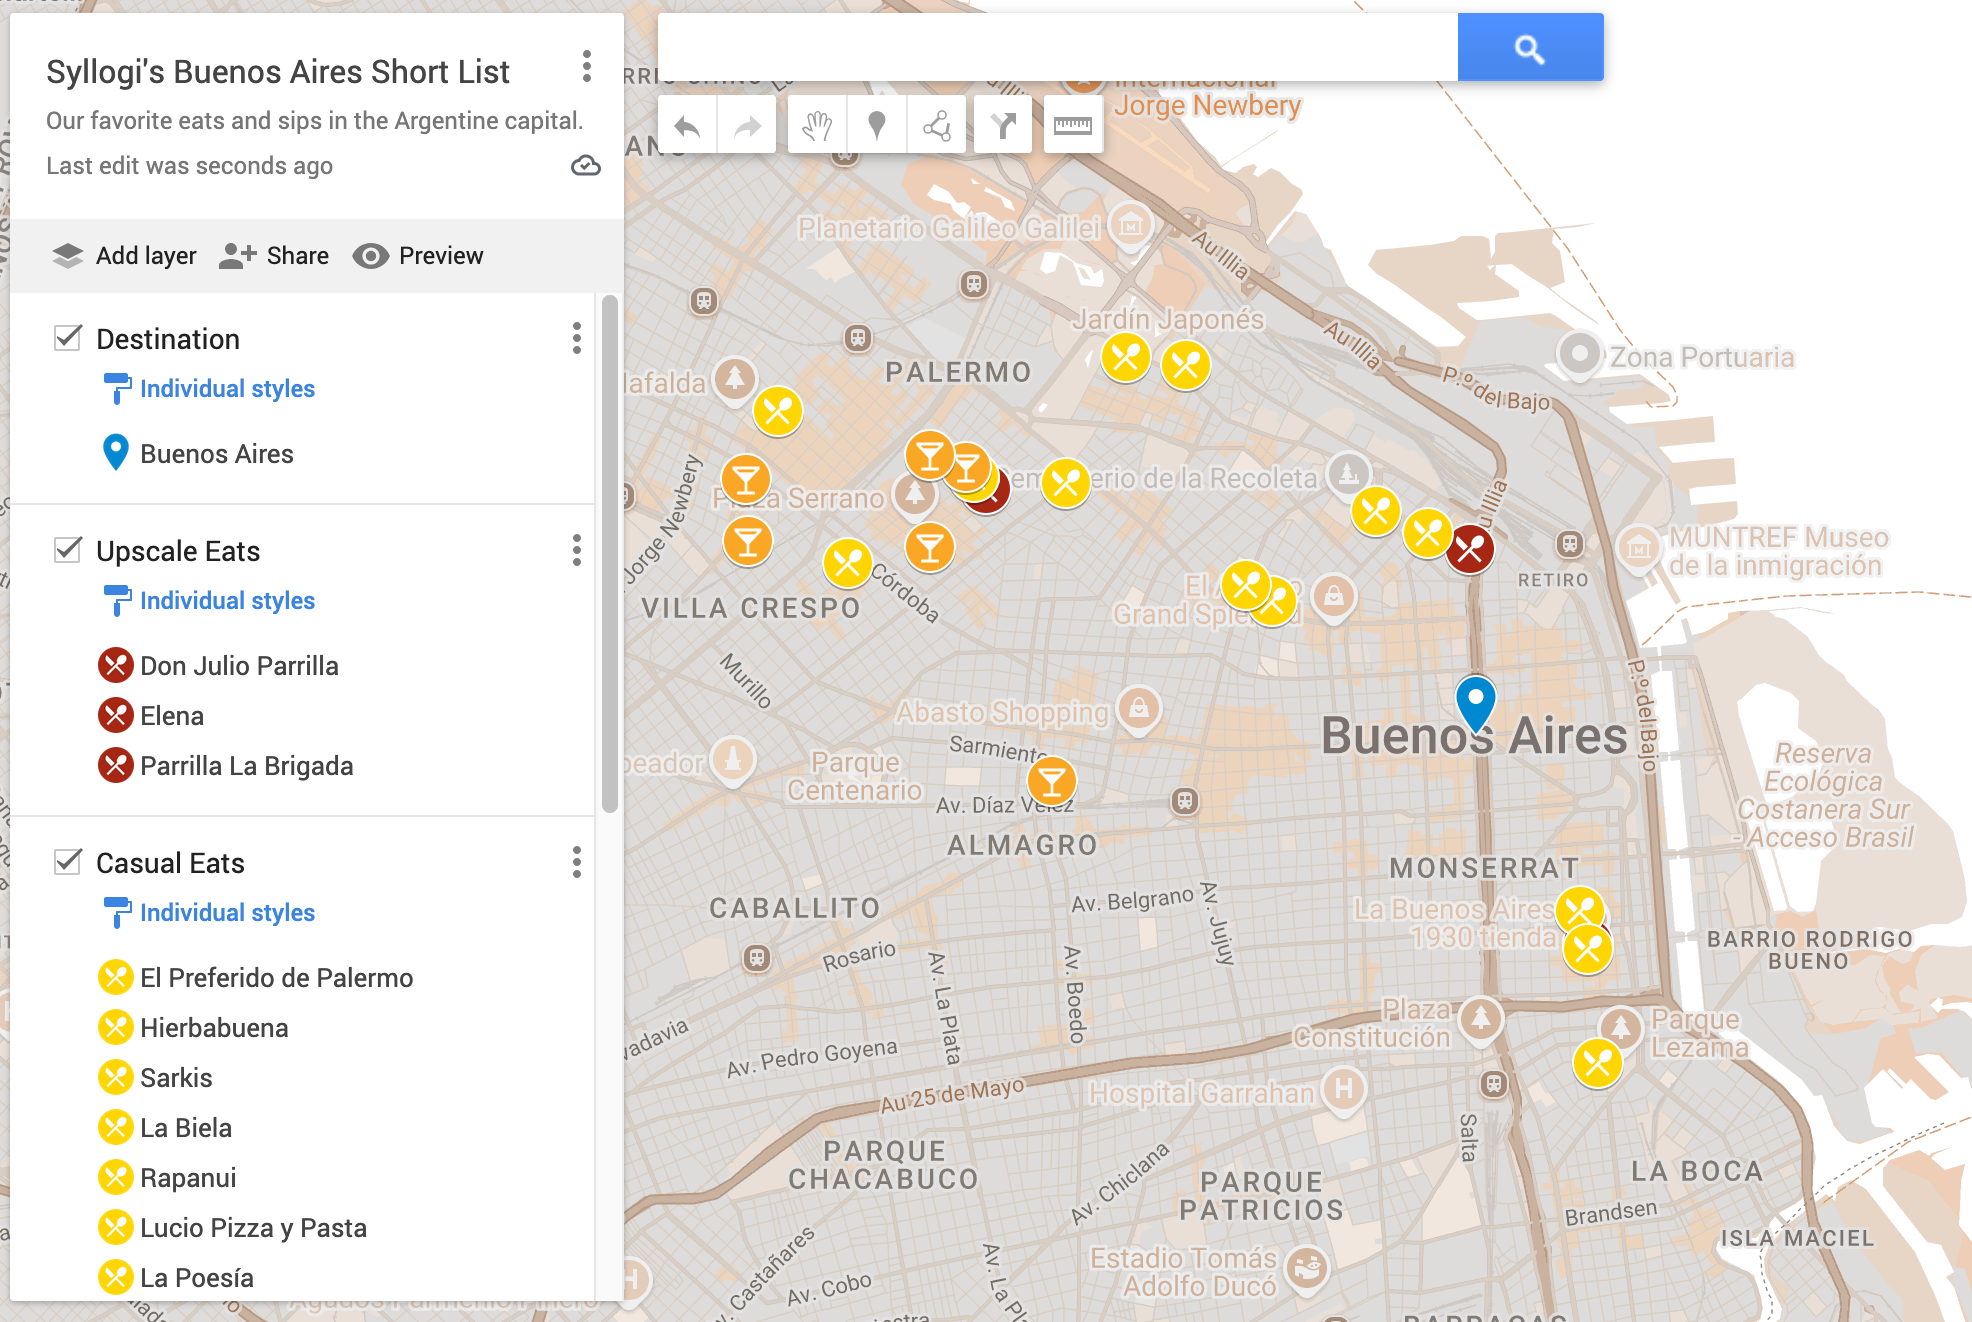Viewport: 1972px width, 1322px height.
Task: Open Casual Eats layer options menu
Action: (x=576, y=862)
